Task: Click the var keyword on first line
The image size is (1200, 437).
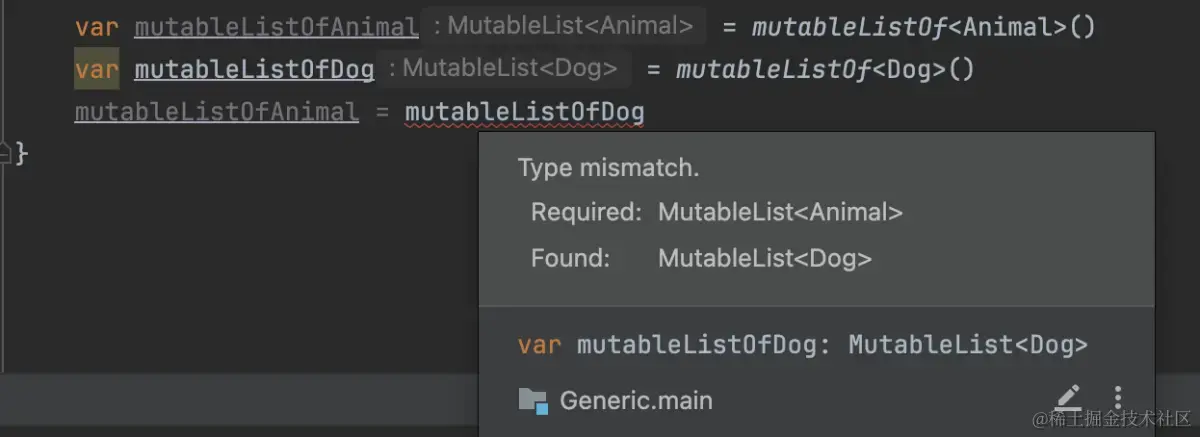Action: point(96,27)
